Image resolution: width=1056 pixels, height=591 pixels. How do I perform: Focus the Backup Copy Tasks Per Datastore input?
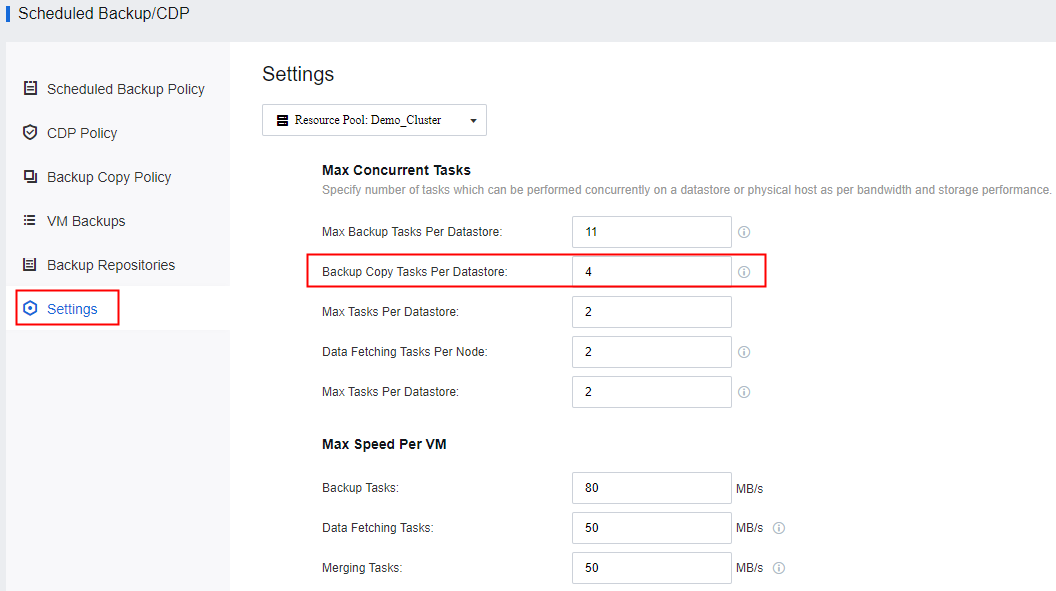point(651,272)
